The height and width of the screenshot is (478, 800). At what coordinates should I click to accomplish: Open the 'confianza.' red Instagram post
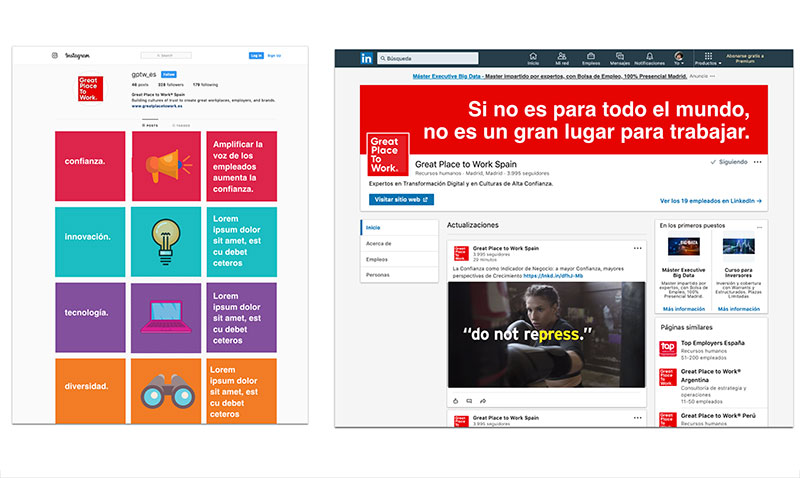(90, 166)
